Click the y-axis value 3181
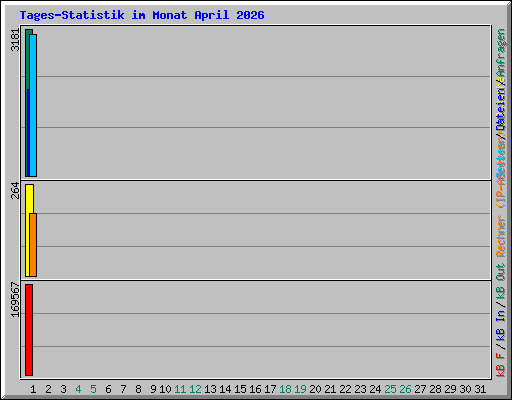This screenshot has height=400, width=512. click(15, 40)
